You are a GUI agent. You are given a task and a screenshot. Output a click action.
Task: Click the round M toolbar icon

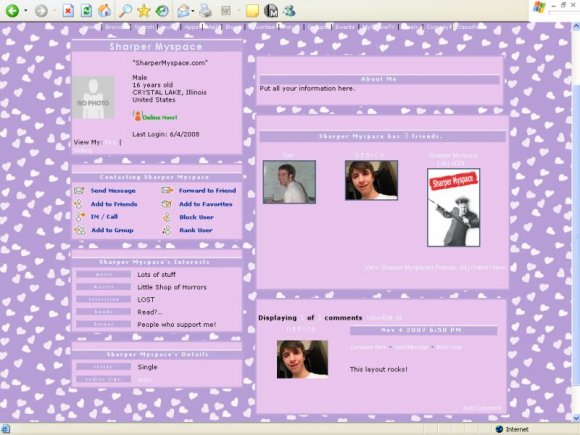pos(271,10)
